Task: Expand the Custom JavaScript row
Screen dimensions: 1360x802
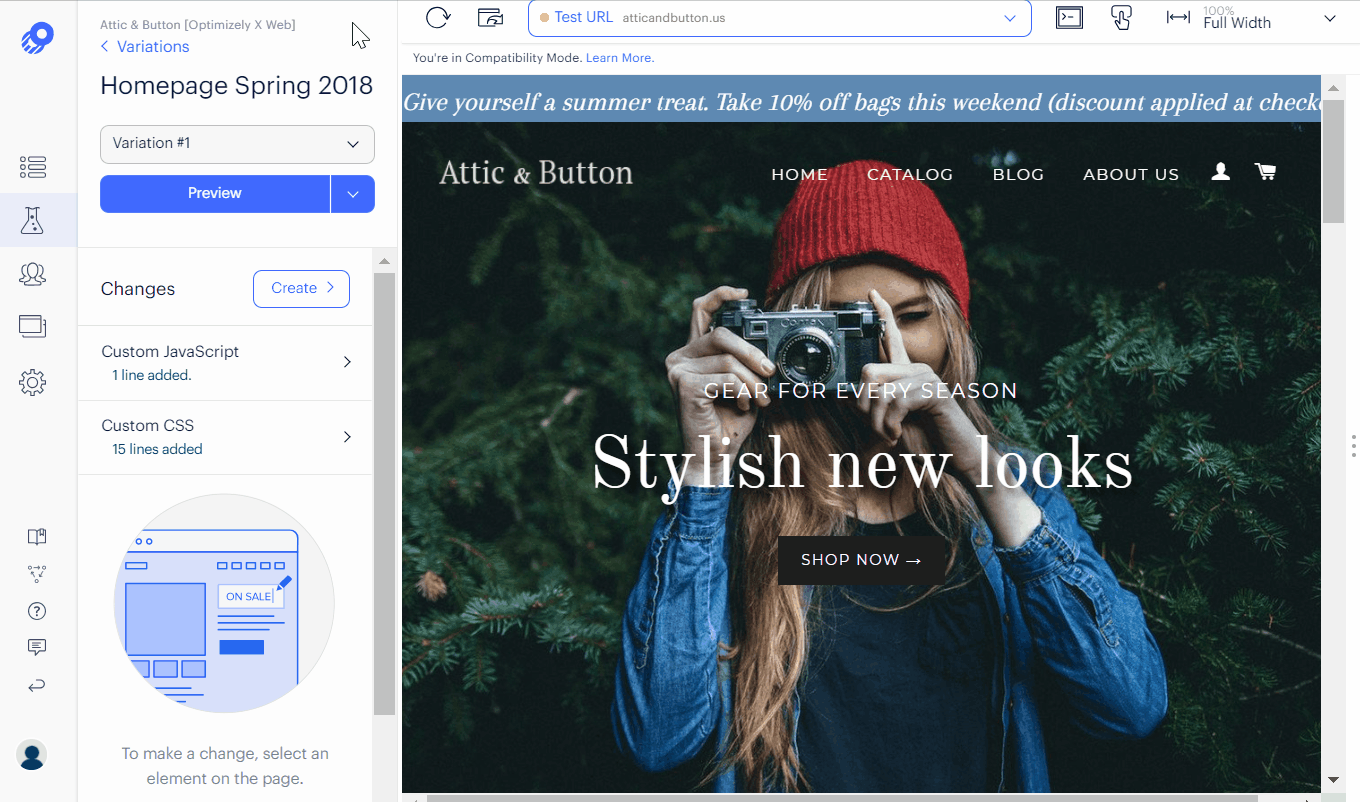Action: tap(225, 362)
